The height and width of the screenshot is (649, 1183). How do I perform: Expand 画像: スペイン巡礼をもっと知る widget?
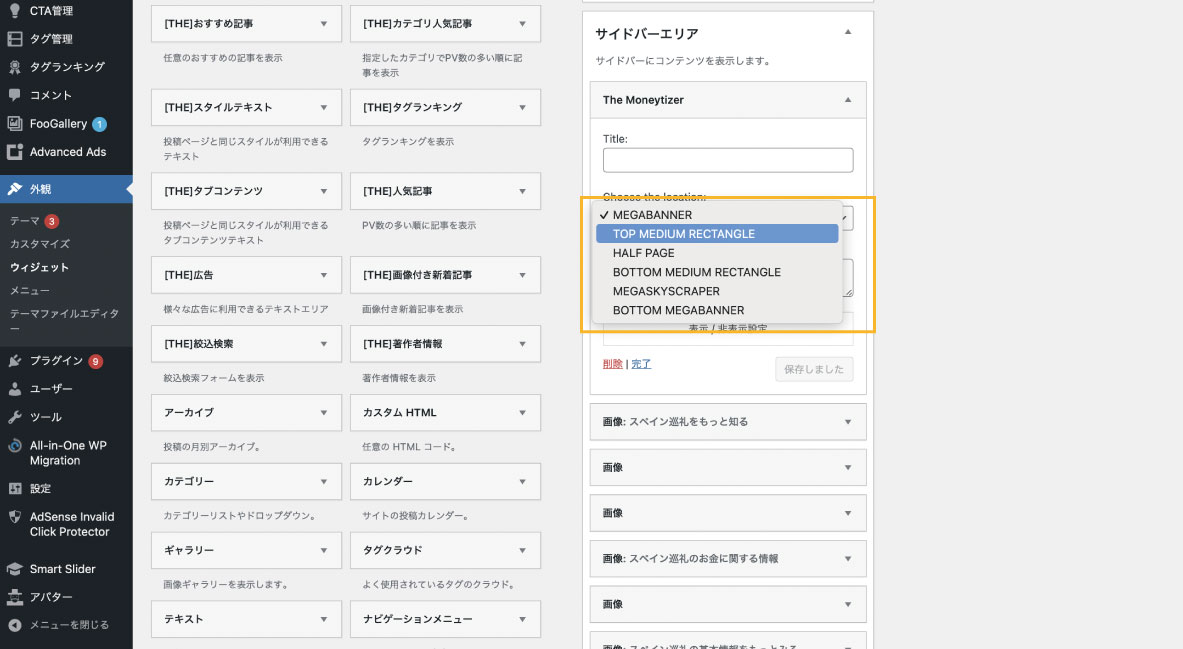pos(848,422)
